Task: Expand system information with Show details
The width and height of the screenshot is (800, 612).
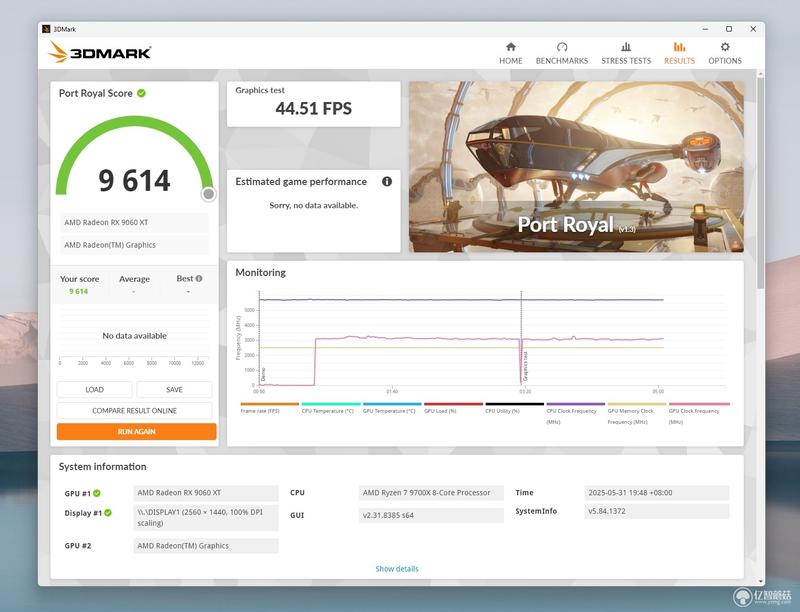Action: tap(397, 569)
